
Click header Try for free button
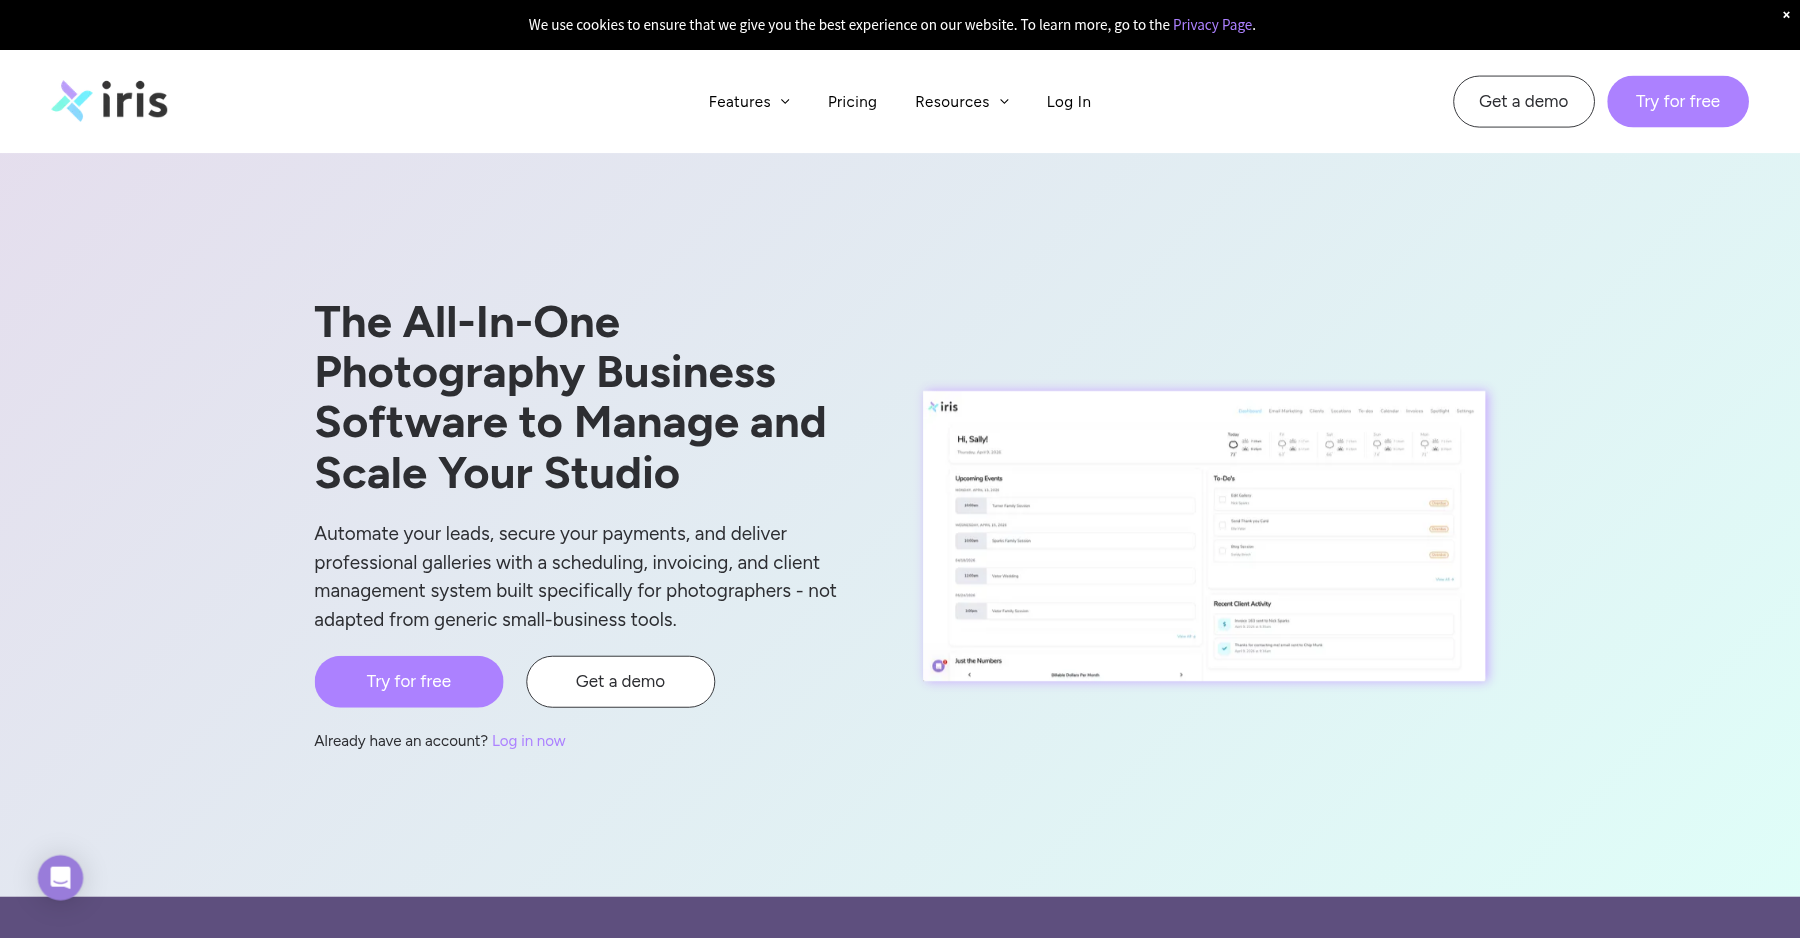1677,101
